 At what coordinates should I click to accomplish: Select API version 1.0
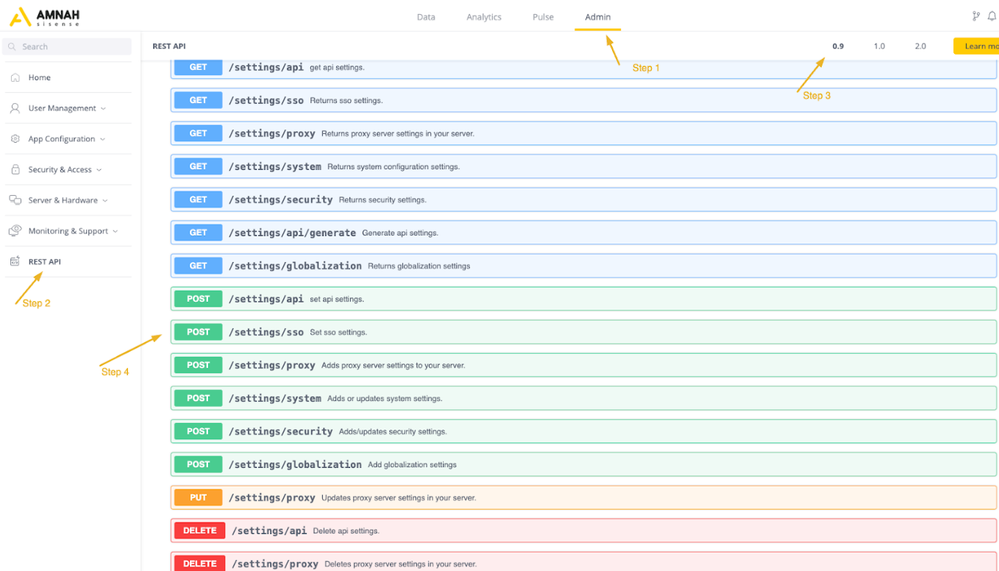[879, 46]
